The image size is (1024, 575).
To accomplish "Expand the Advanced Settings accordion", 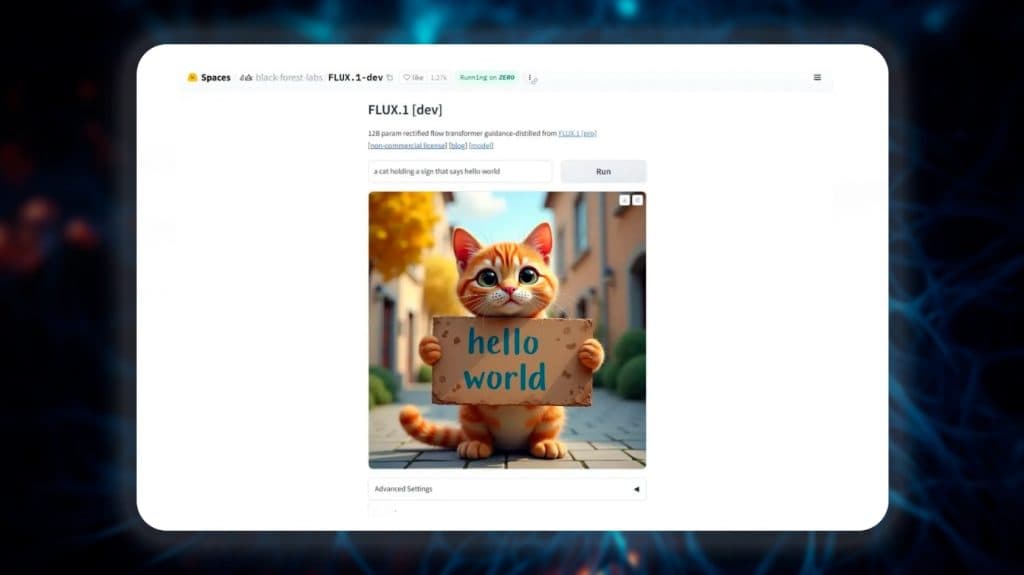I will (507, 489).
